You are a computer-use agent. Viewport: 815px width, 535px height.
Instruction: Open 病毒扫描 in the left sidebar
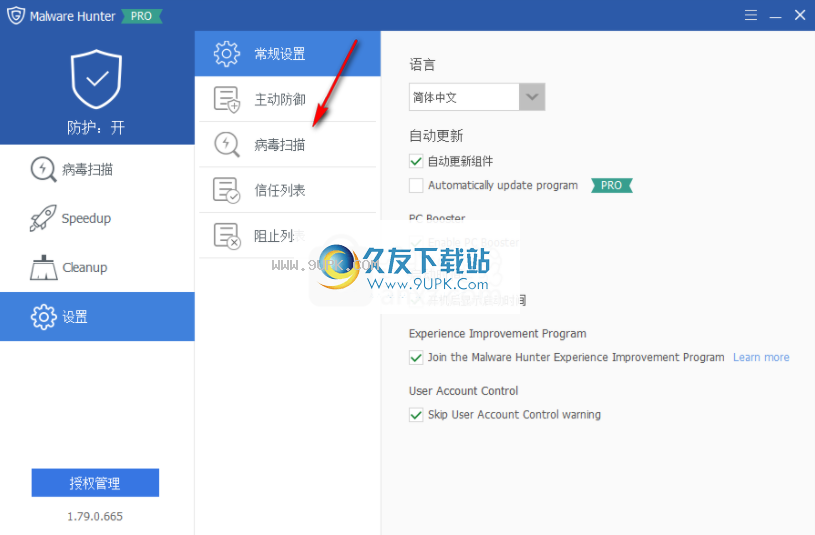(97, 169)
